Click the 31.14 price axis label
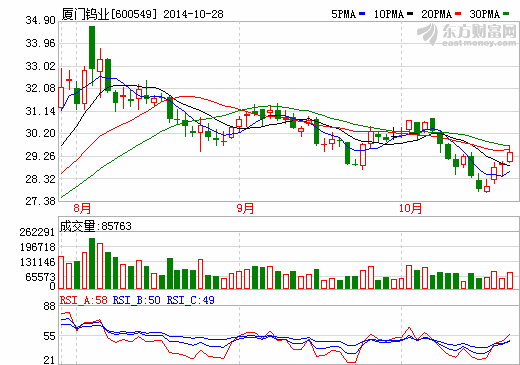Viewport: 520px width, 365px height. coord(40,111)
